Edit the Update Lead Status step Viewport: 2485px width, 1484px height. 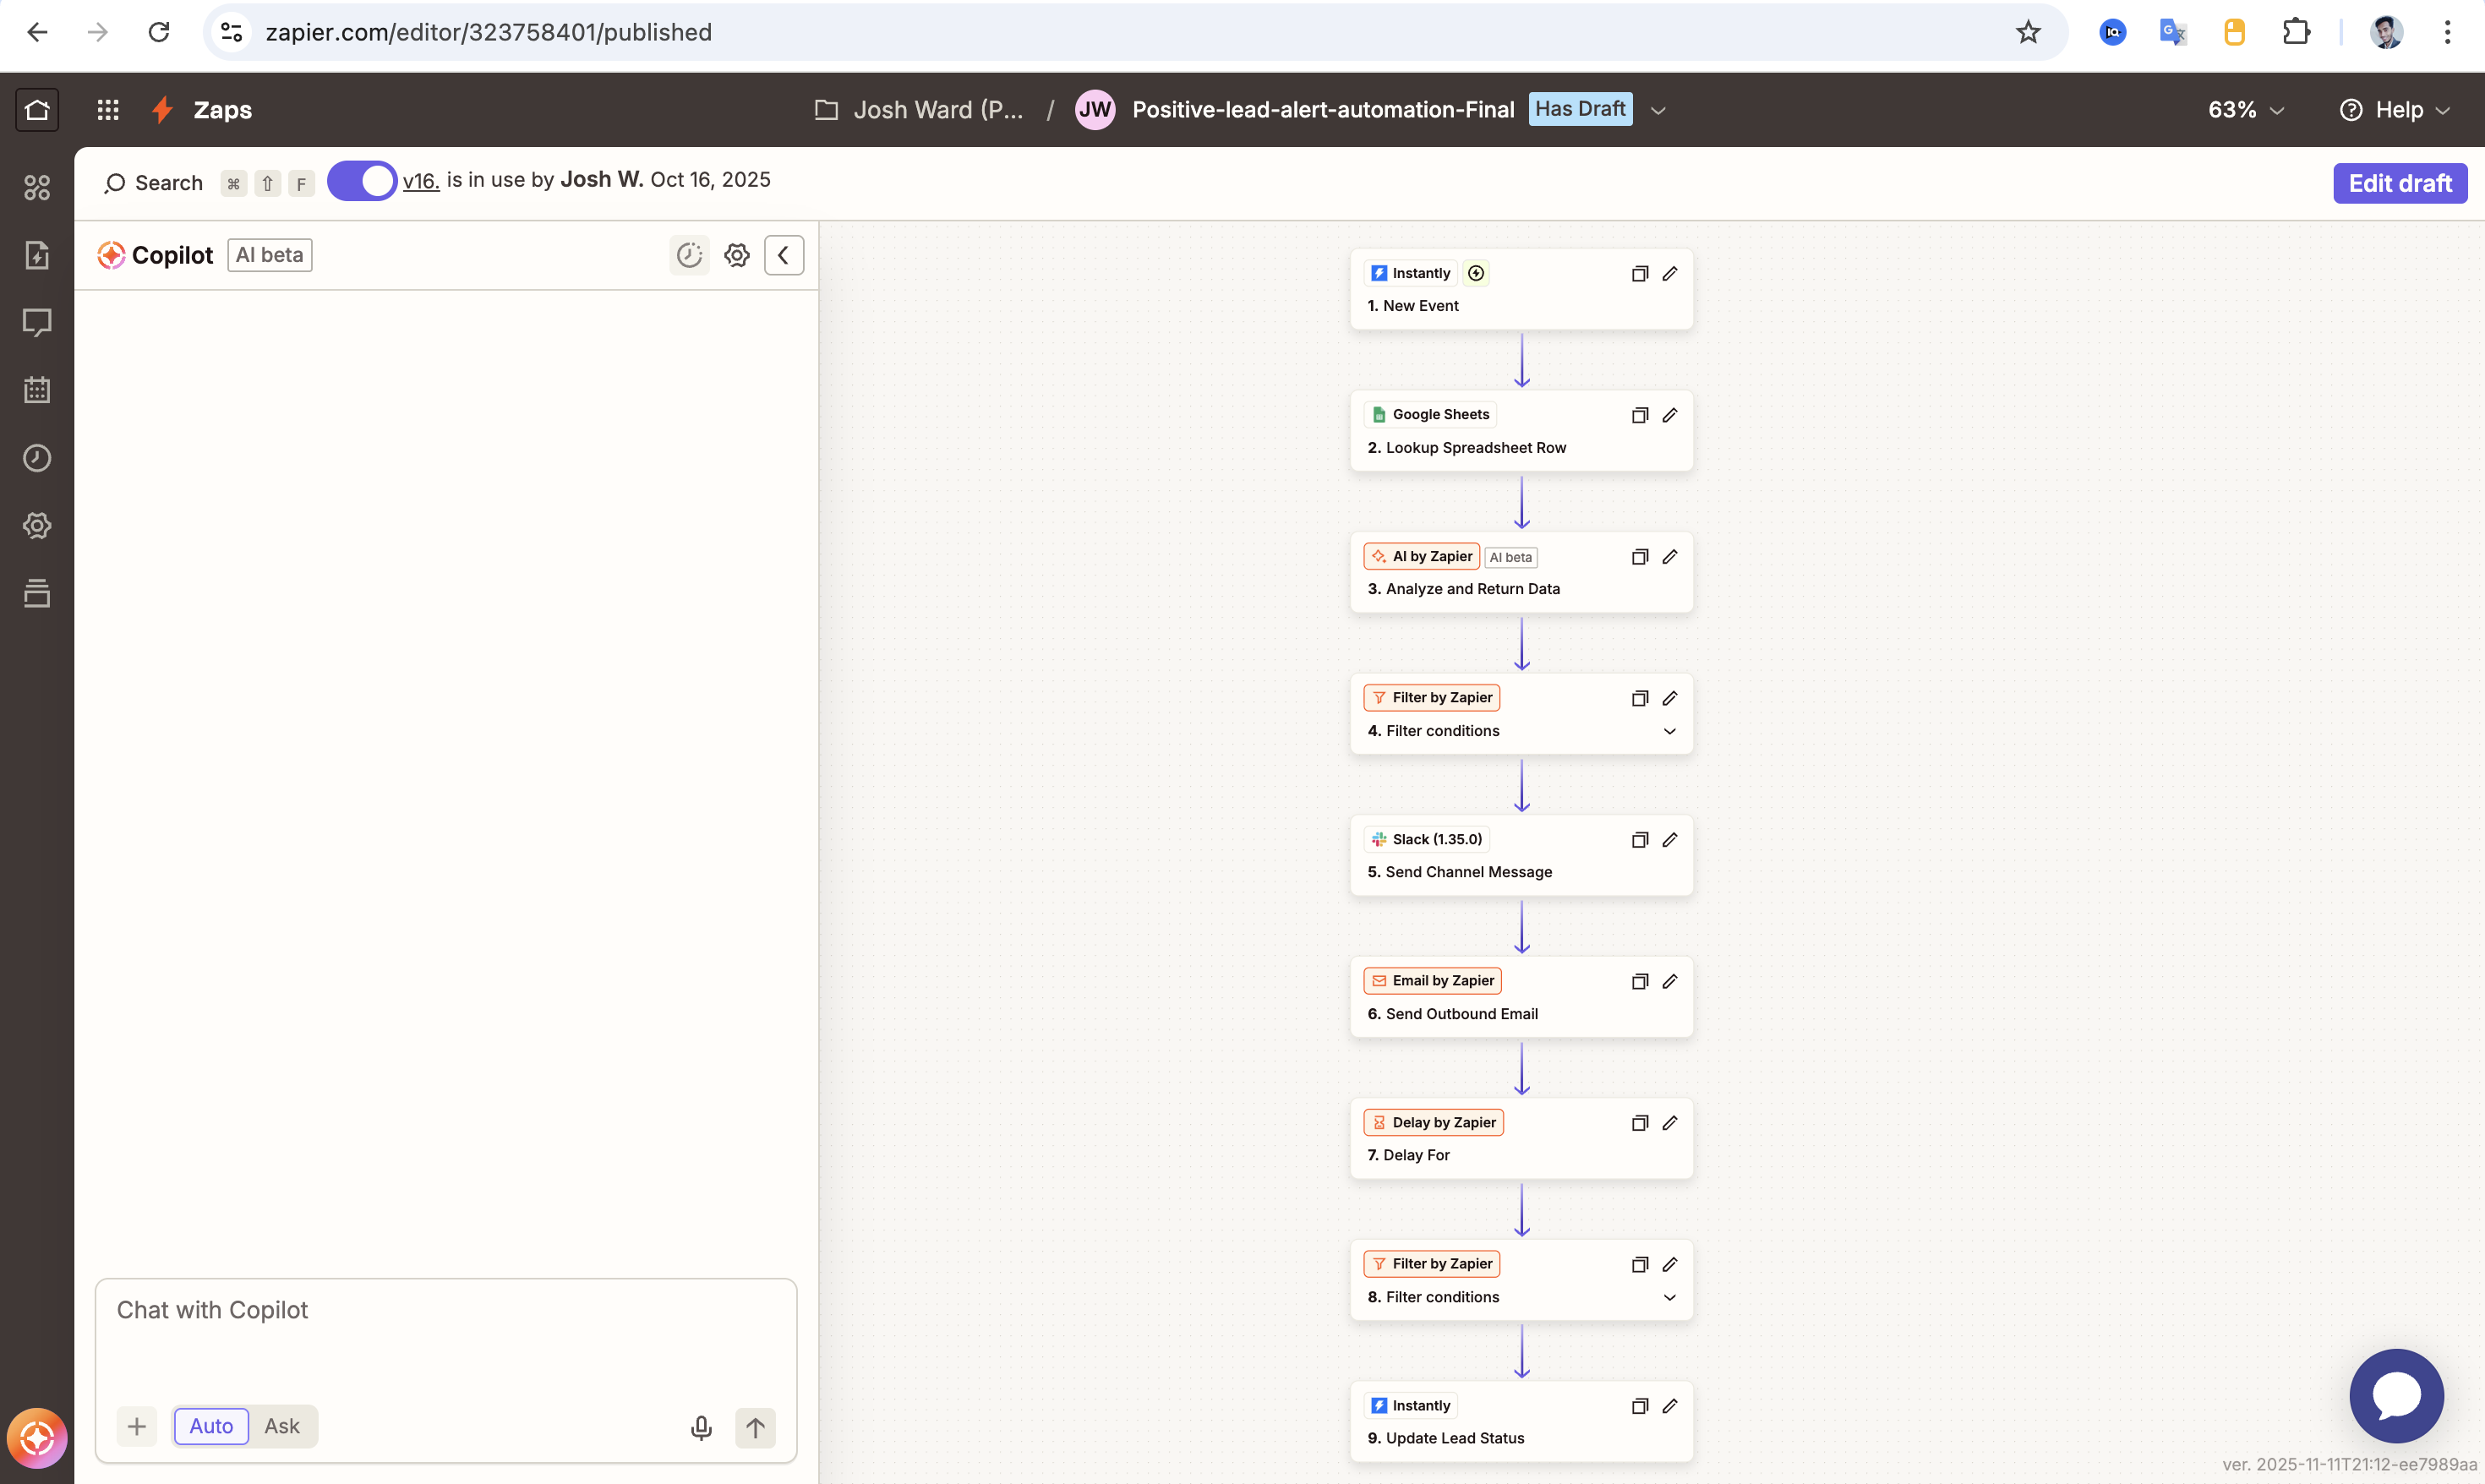(1670, 1406)
